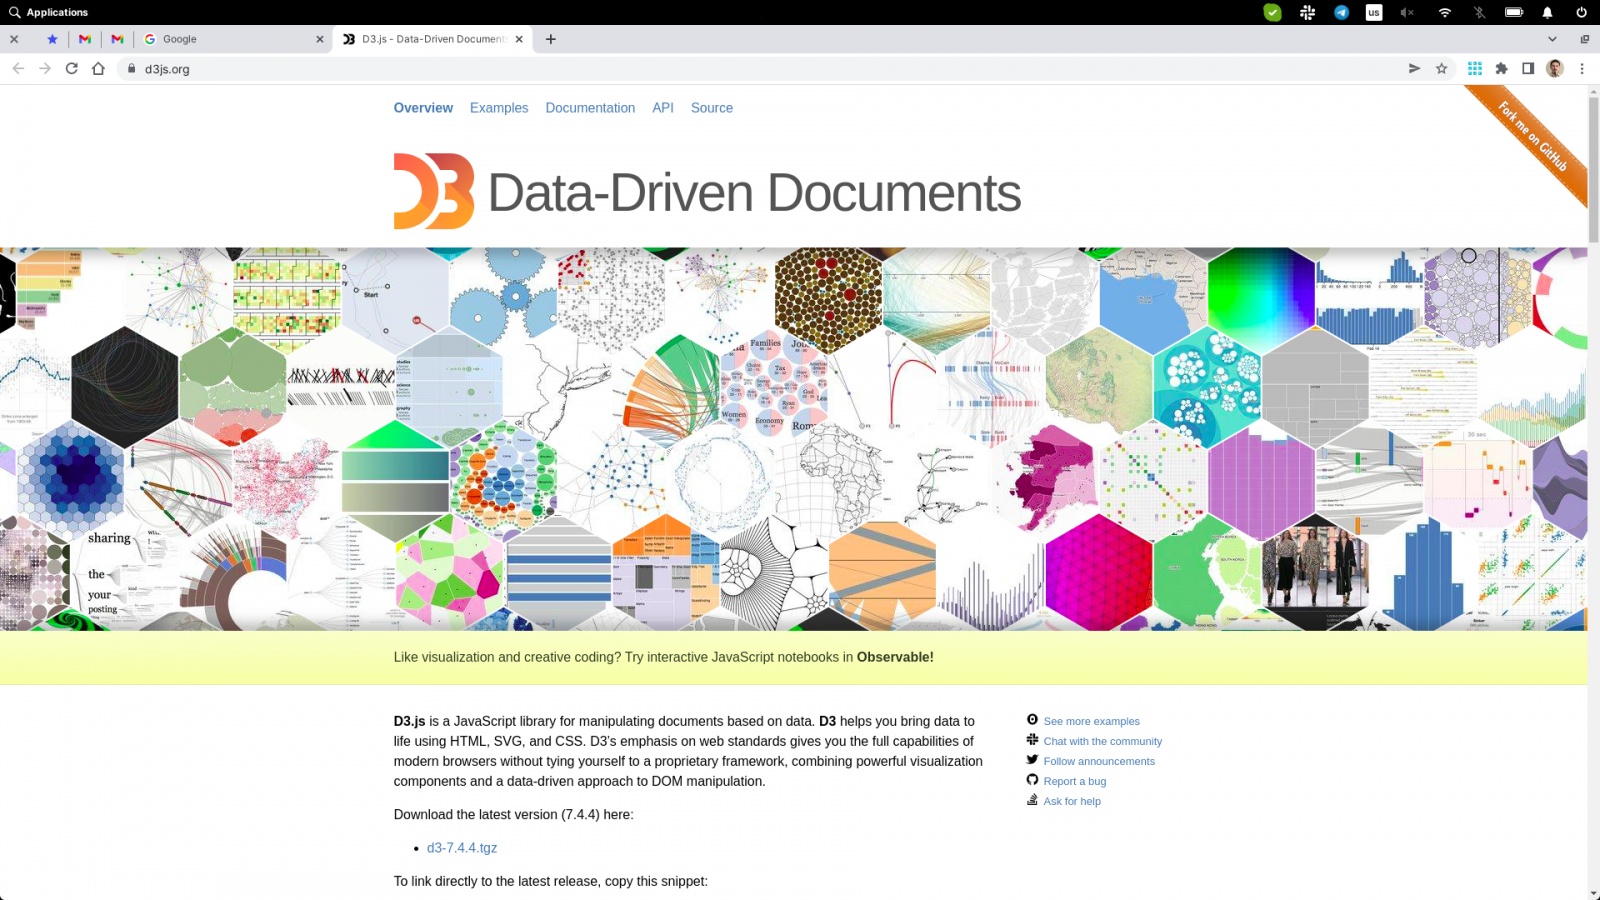Download the d3-7.4.4.tgz file
Screen dimensions: 1600x900
point(462,848)
